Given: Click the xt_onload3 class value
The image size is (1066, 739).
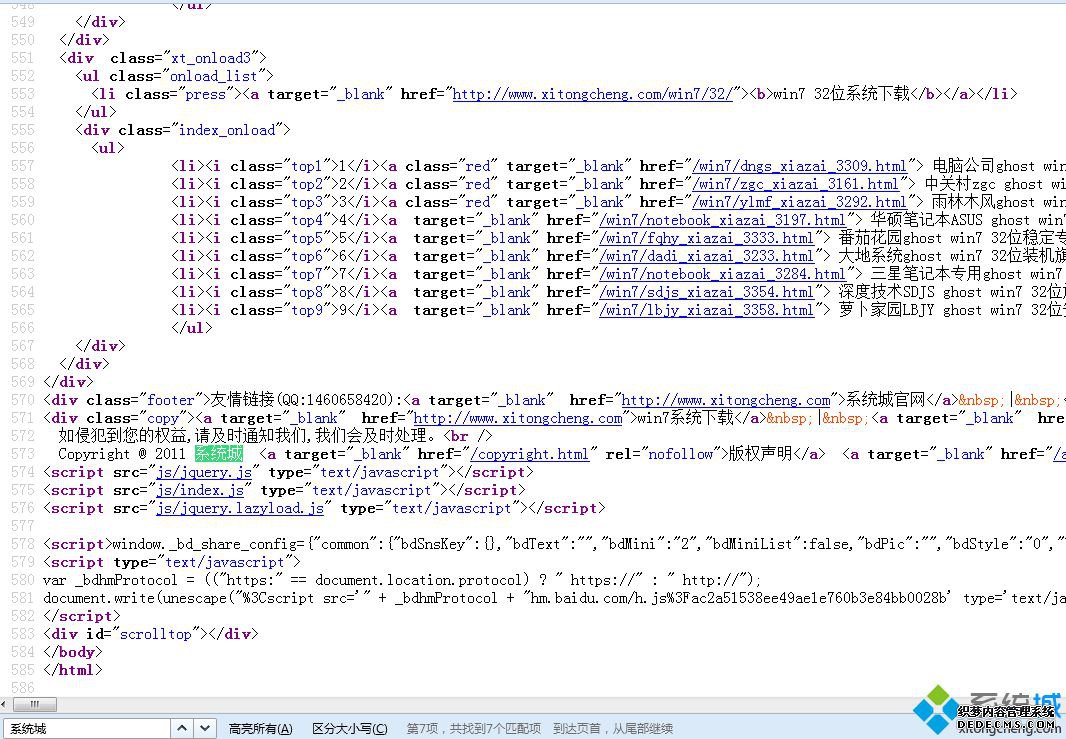Looking at the screenshot, I should tap(211, 58).
